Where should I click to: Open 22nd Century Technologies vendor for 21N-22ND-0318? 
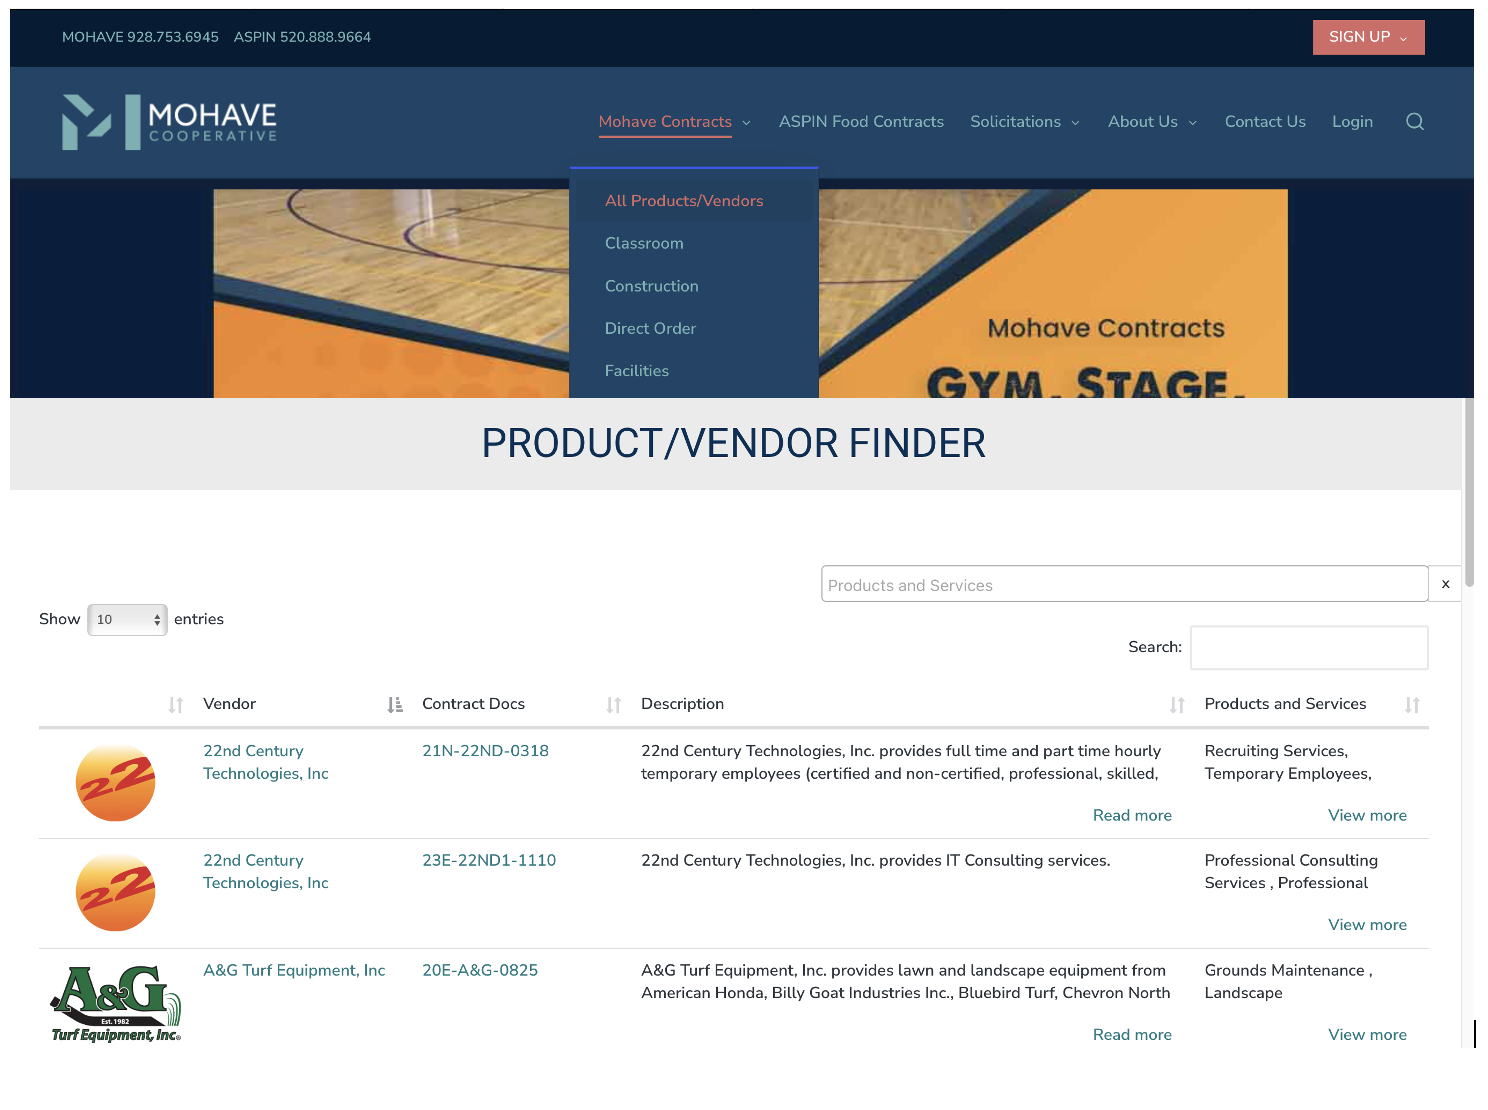(266, 762)
